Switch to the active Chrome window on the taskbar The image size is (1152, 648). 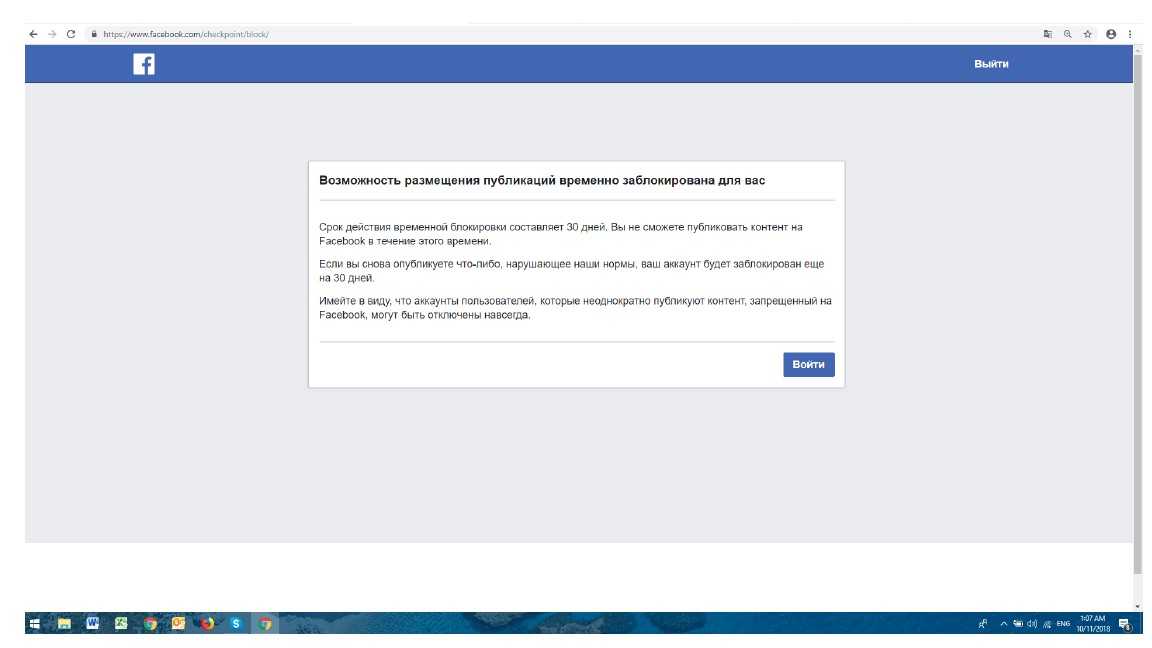pyautogui.click(x=265, y=624)
